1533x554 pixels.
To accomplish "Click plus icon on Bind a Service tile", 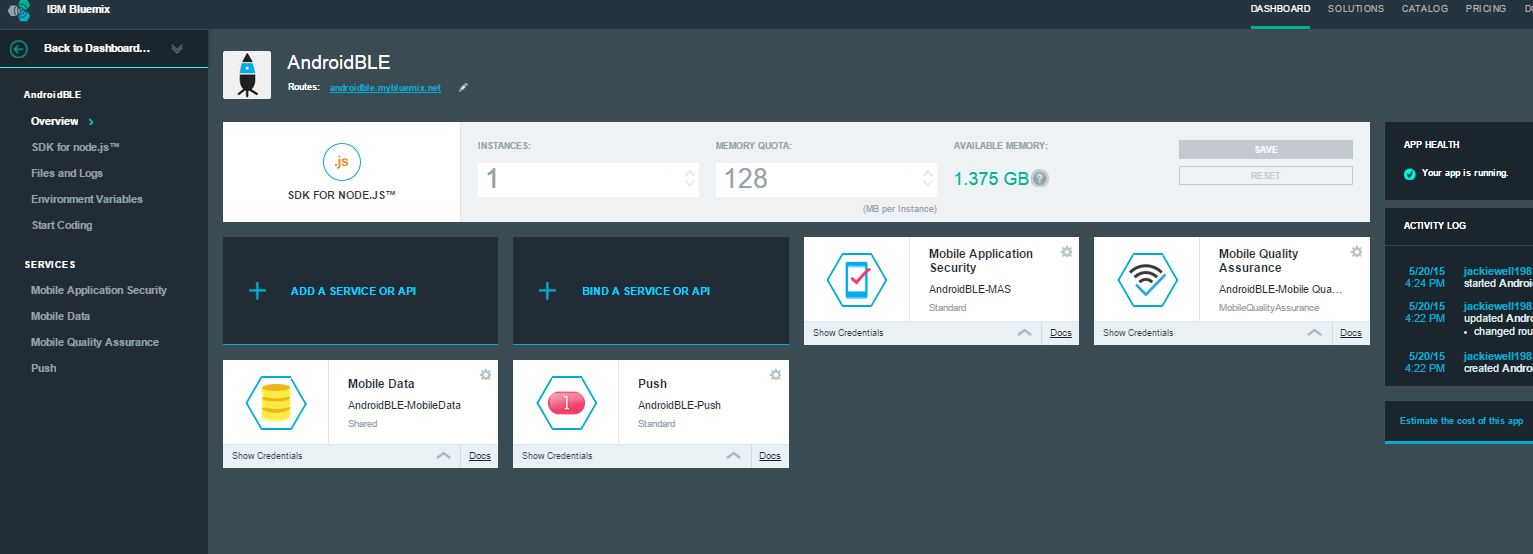I will tap(547, 291).
